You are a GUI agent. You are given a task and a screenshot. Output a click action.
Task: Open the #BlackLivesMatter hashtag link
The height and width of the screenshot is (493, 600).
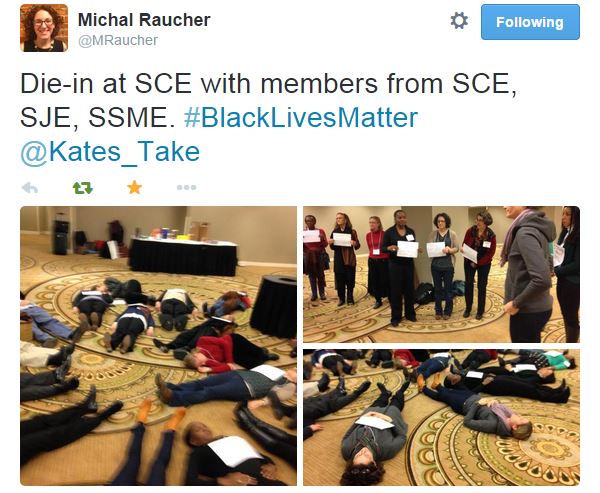300,117
